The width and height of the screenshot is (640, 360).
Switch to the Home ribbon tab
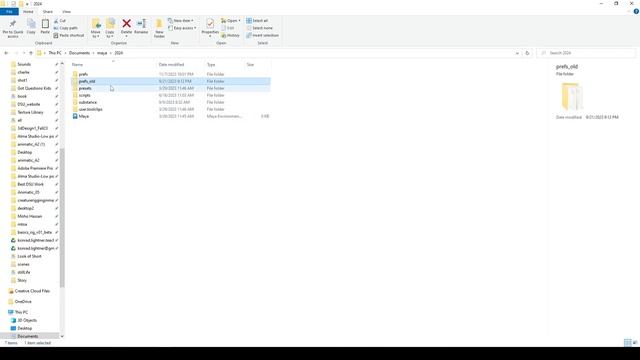28,12
